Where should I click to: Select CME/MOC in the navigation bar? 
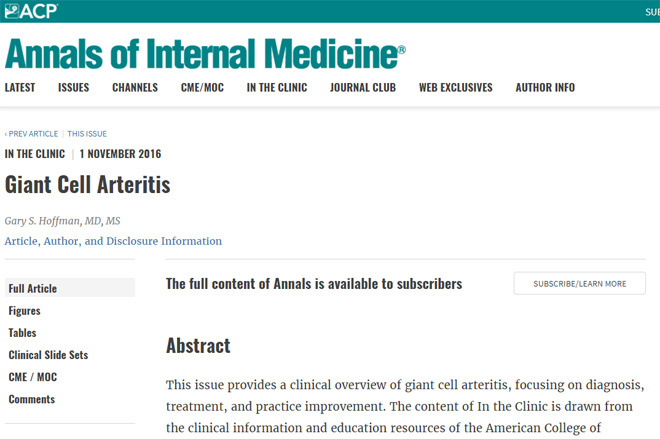(202, 88)
